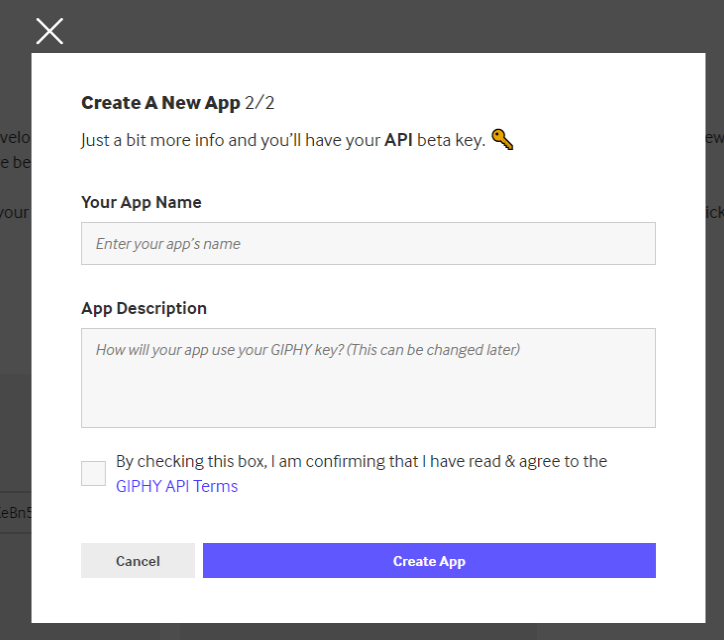
Task: Click the "Enter your app's name" placeholder text
Action: [x=168, y=244]
